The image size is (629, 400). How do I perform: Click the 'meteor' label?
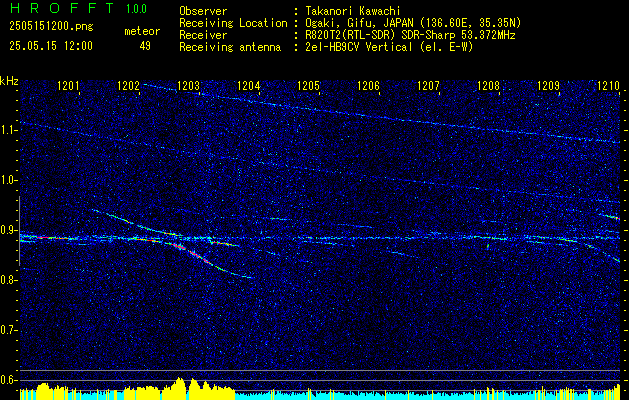[x=142, y=31]
